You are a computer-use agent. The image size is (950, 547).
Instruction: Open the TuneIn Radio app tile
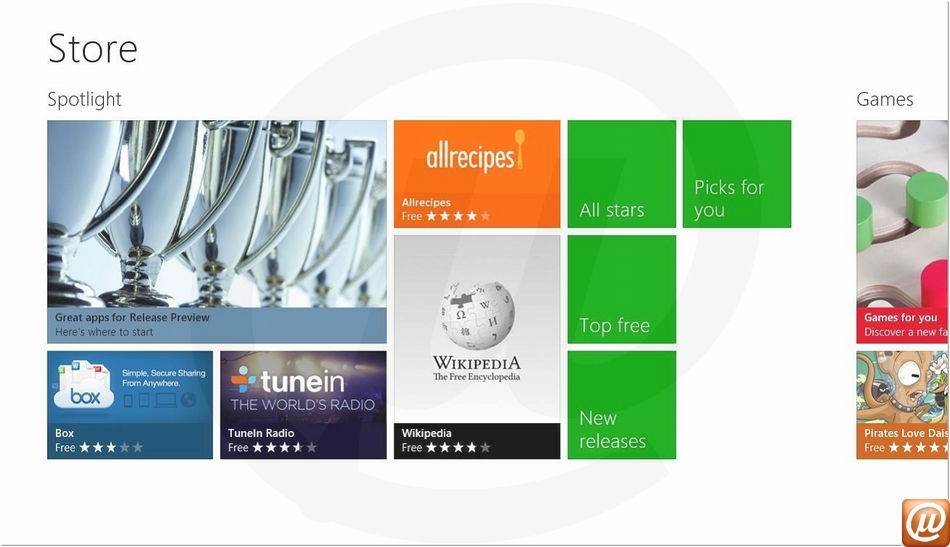click(x=303, y=405)
